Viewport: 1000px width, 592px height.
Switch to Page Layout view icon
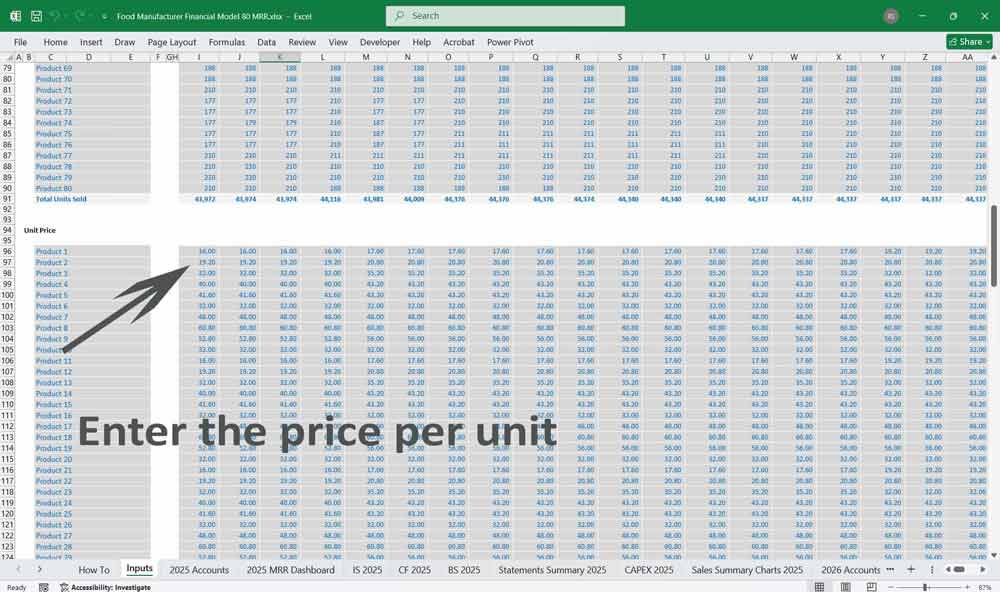click(845, 586)
